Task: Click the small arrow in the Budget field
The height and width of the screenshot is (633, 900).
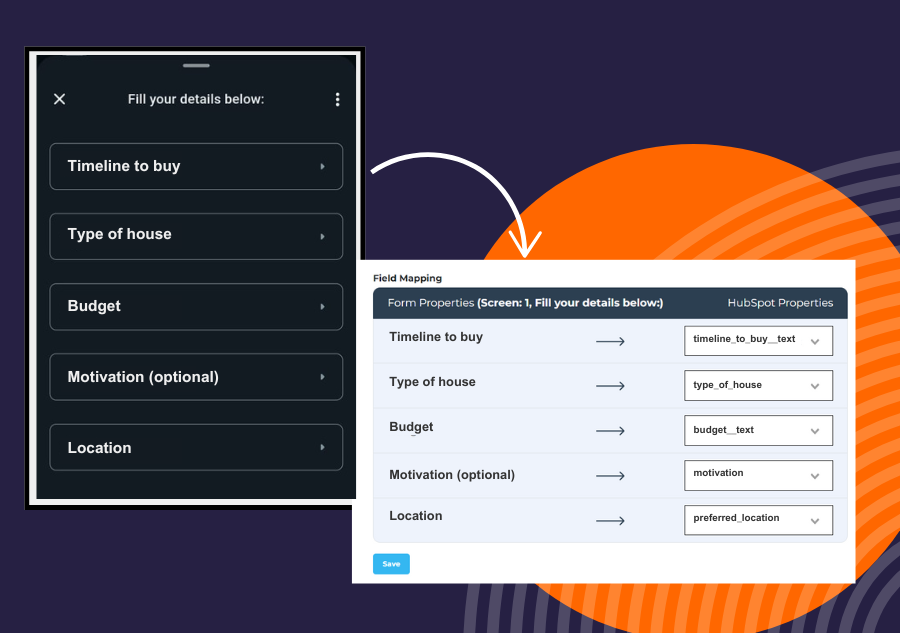Action: pyautogui.click(x=322, y=307)
